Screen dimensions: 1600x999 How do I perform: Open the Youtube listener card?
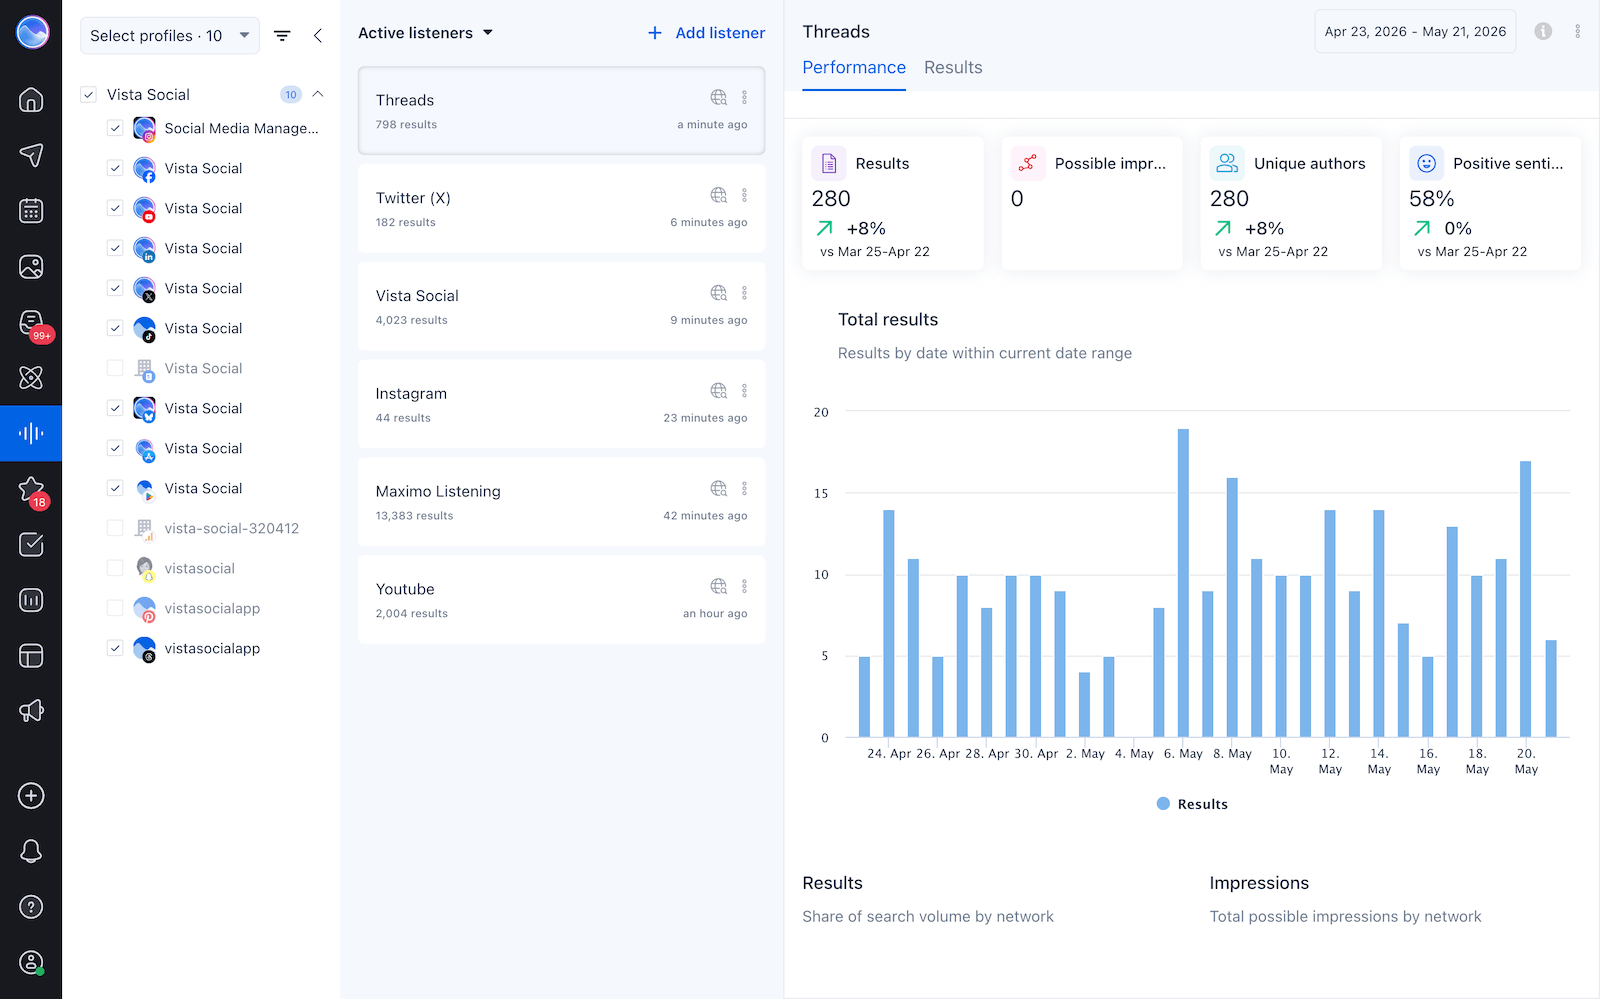561,600
